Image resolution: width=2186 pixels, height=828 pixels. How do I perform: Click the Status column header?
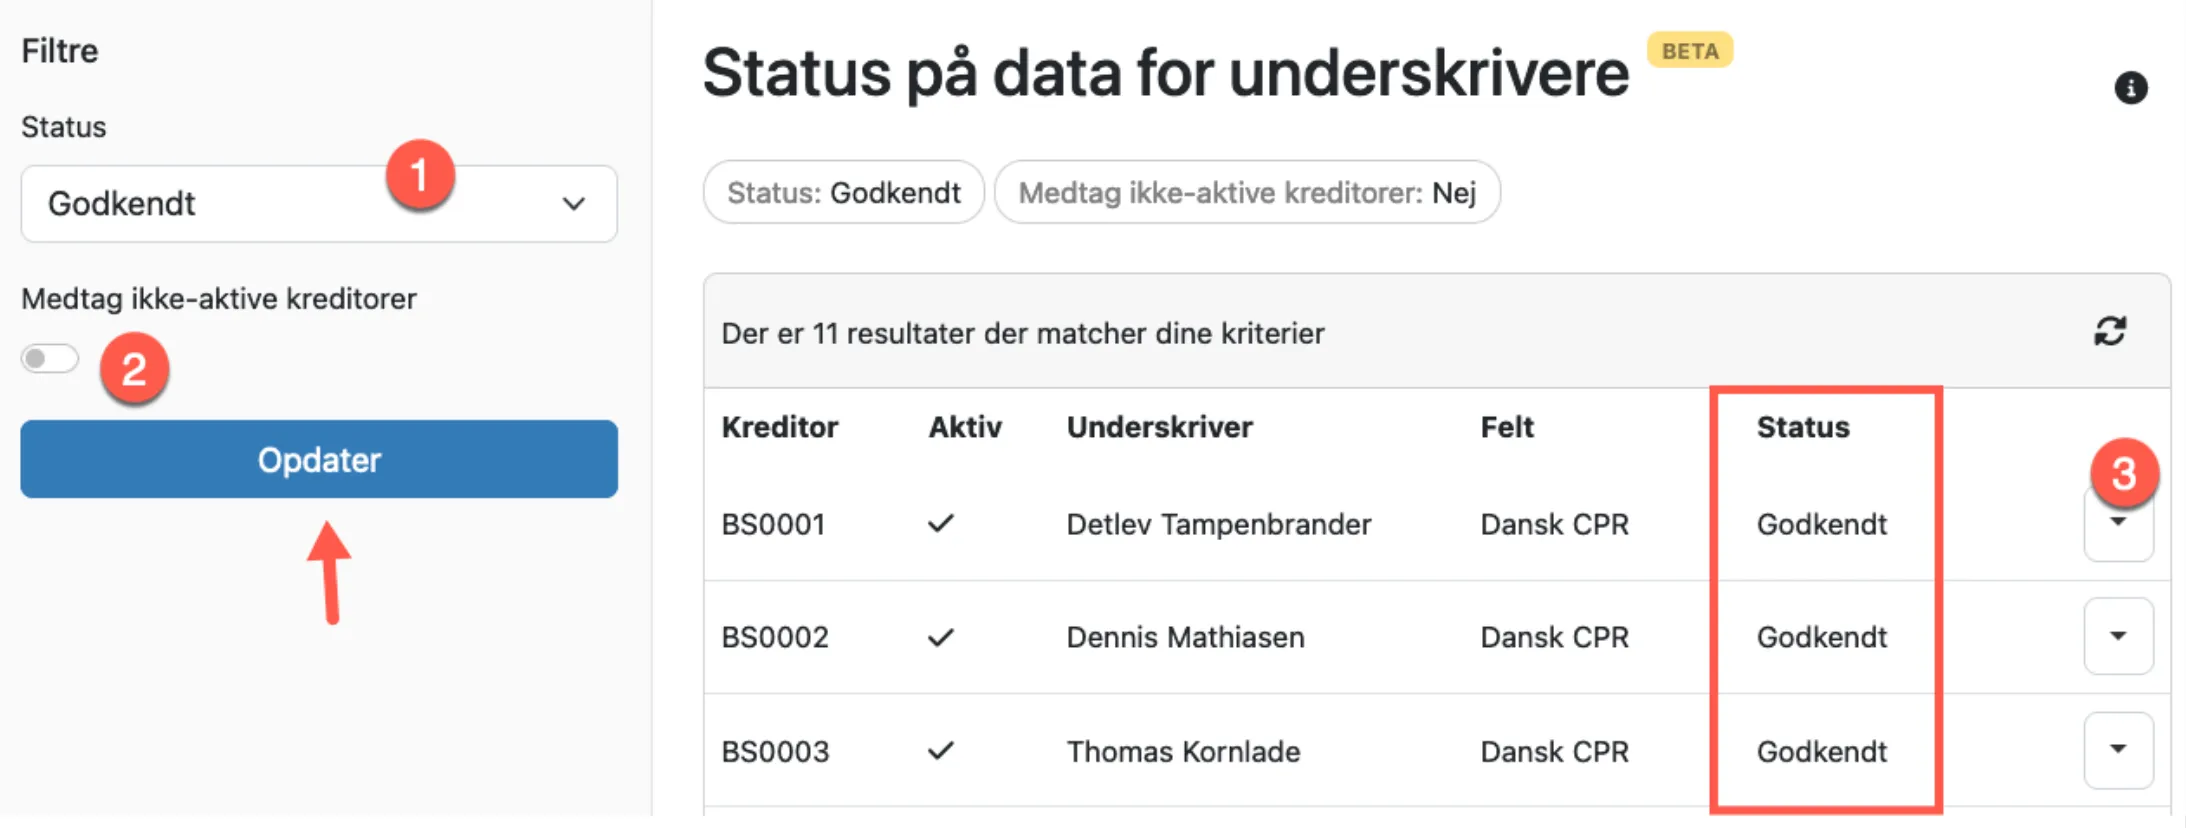[x=1803, y=427]
